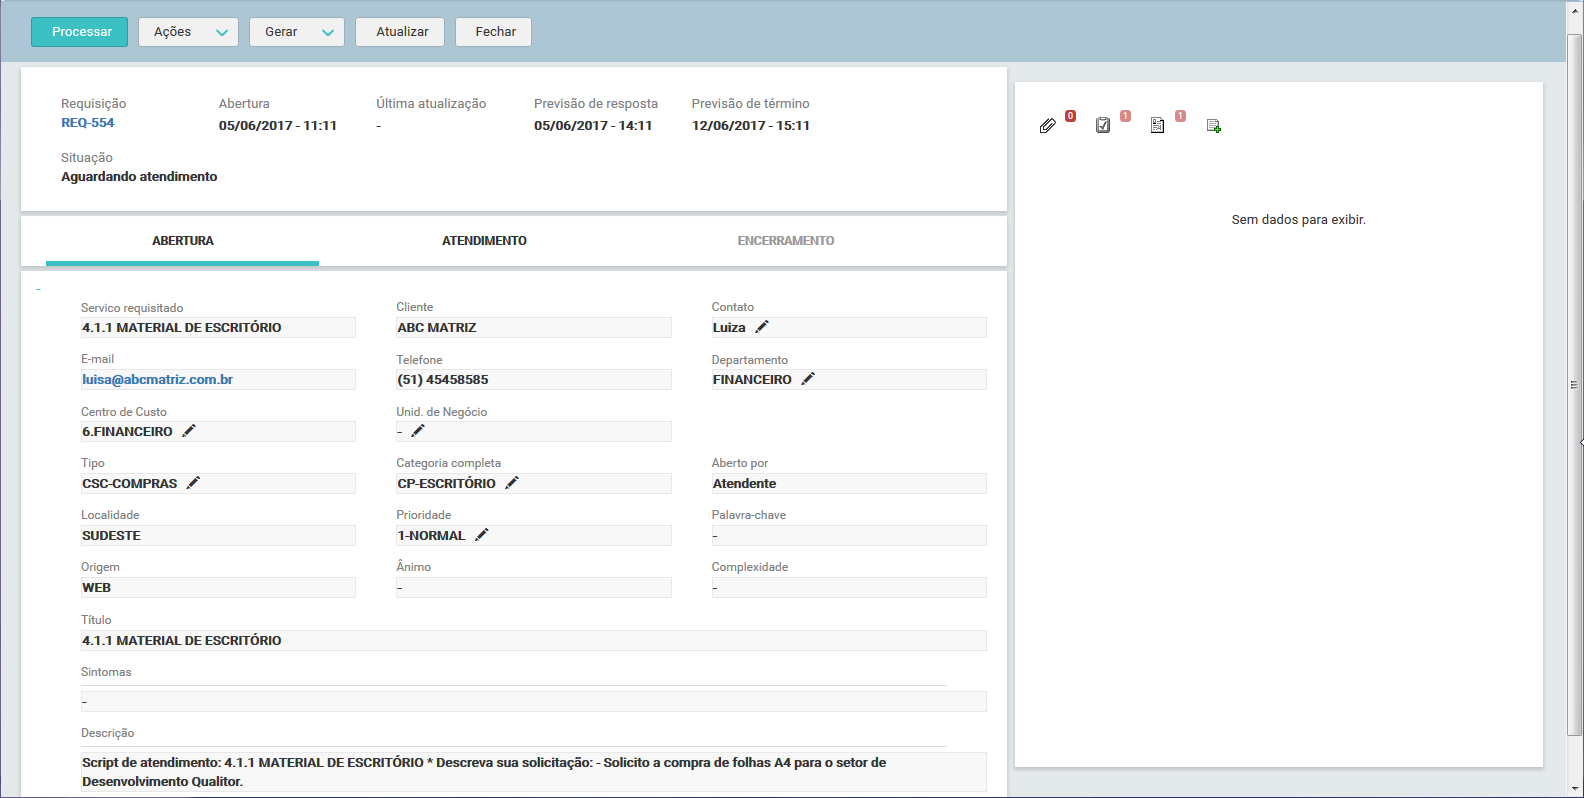Select the ENCERRAMENTO tab
The width and height of the screenshot is (1584, 798).
point(786,241)
